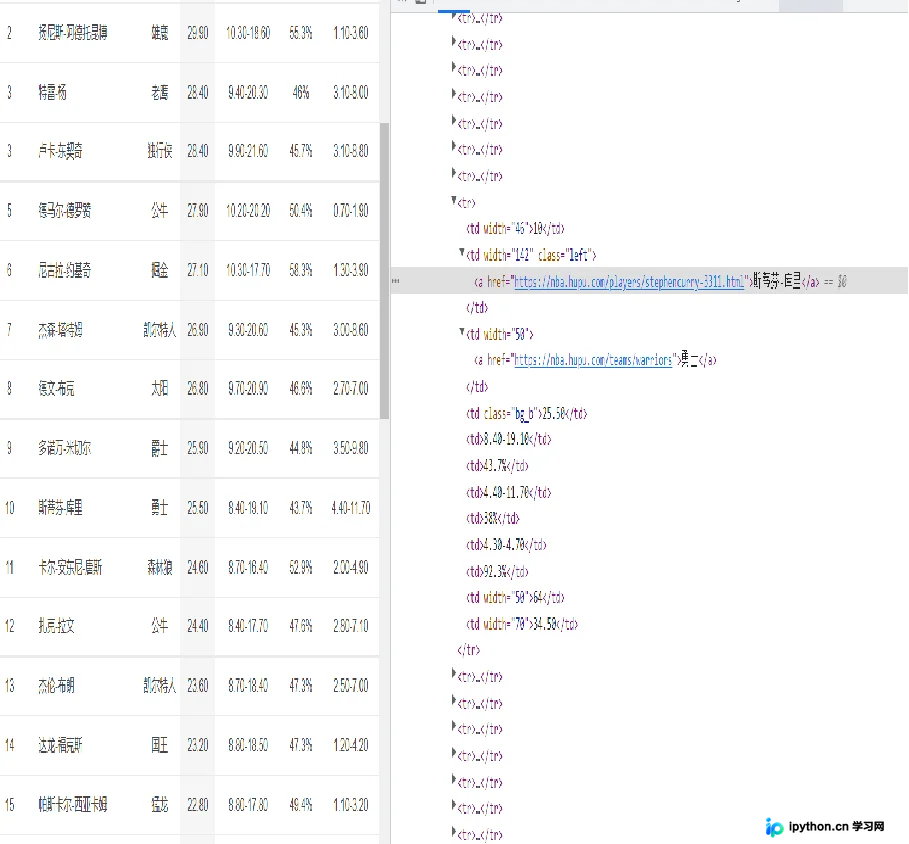Collapse the td width="50" node with warriors link
This screenshot has height=844, width=909.
pos(462,332)
